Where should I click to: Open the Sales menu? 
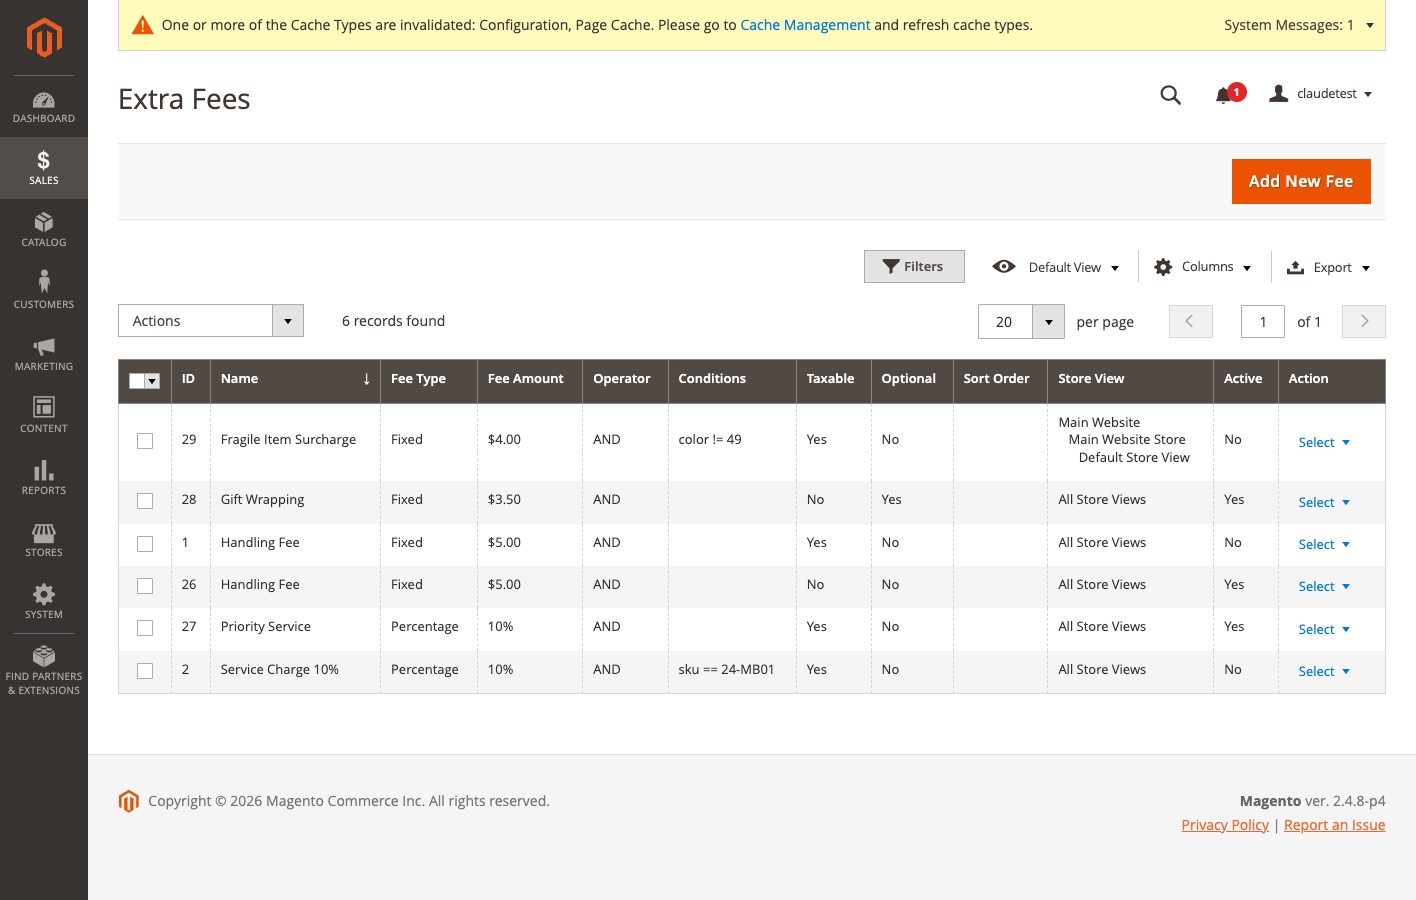(44, 168)
